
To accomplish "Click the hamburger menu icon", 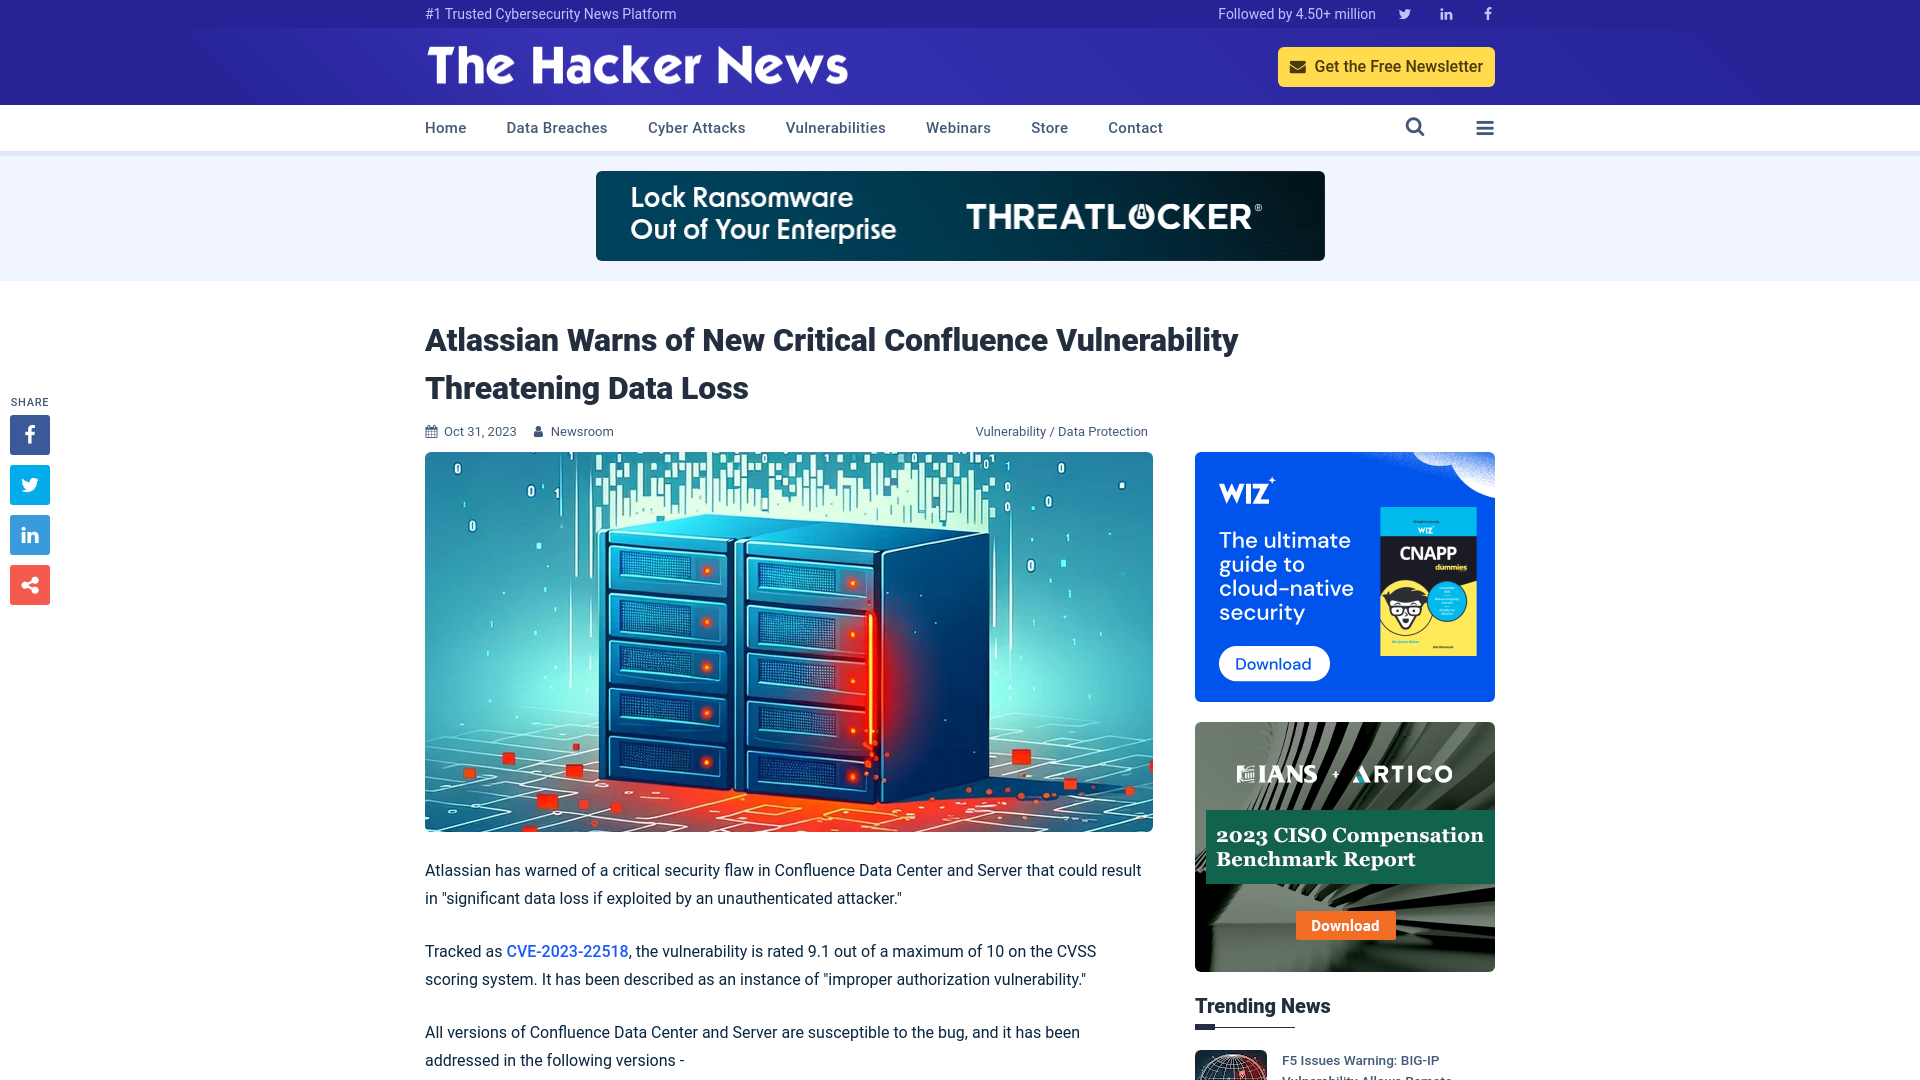I will coord(1485,127).
